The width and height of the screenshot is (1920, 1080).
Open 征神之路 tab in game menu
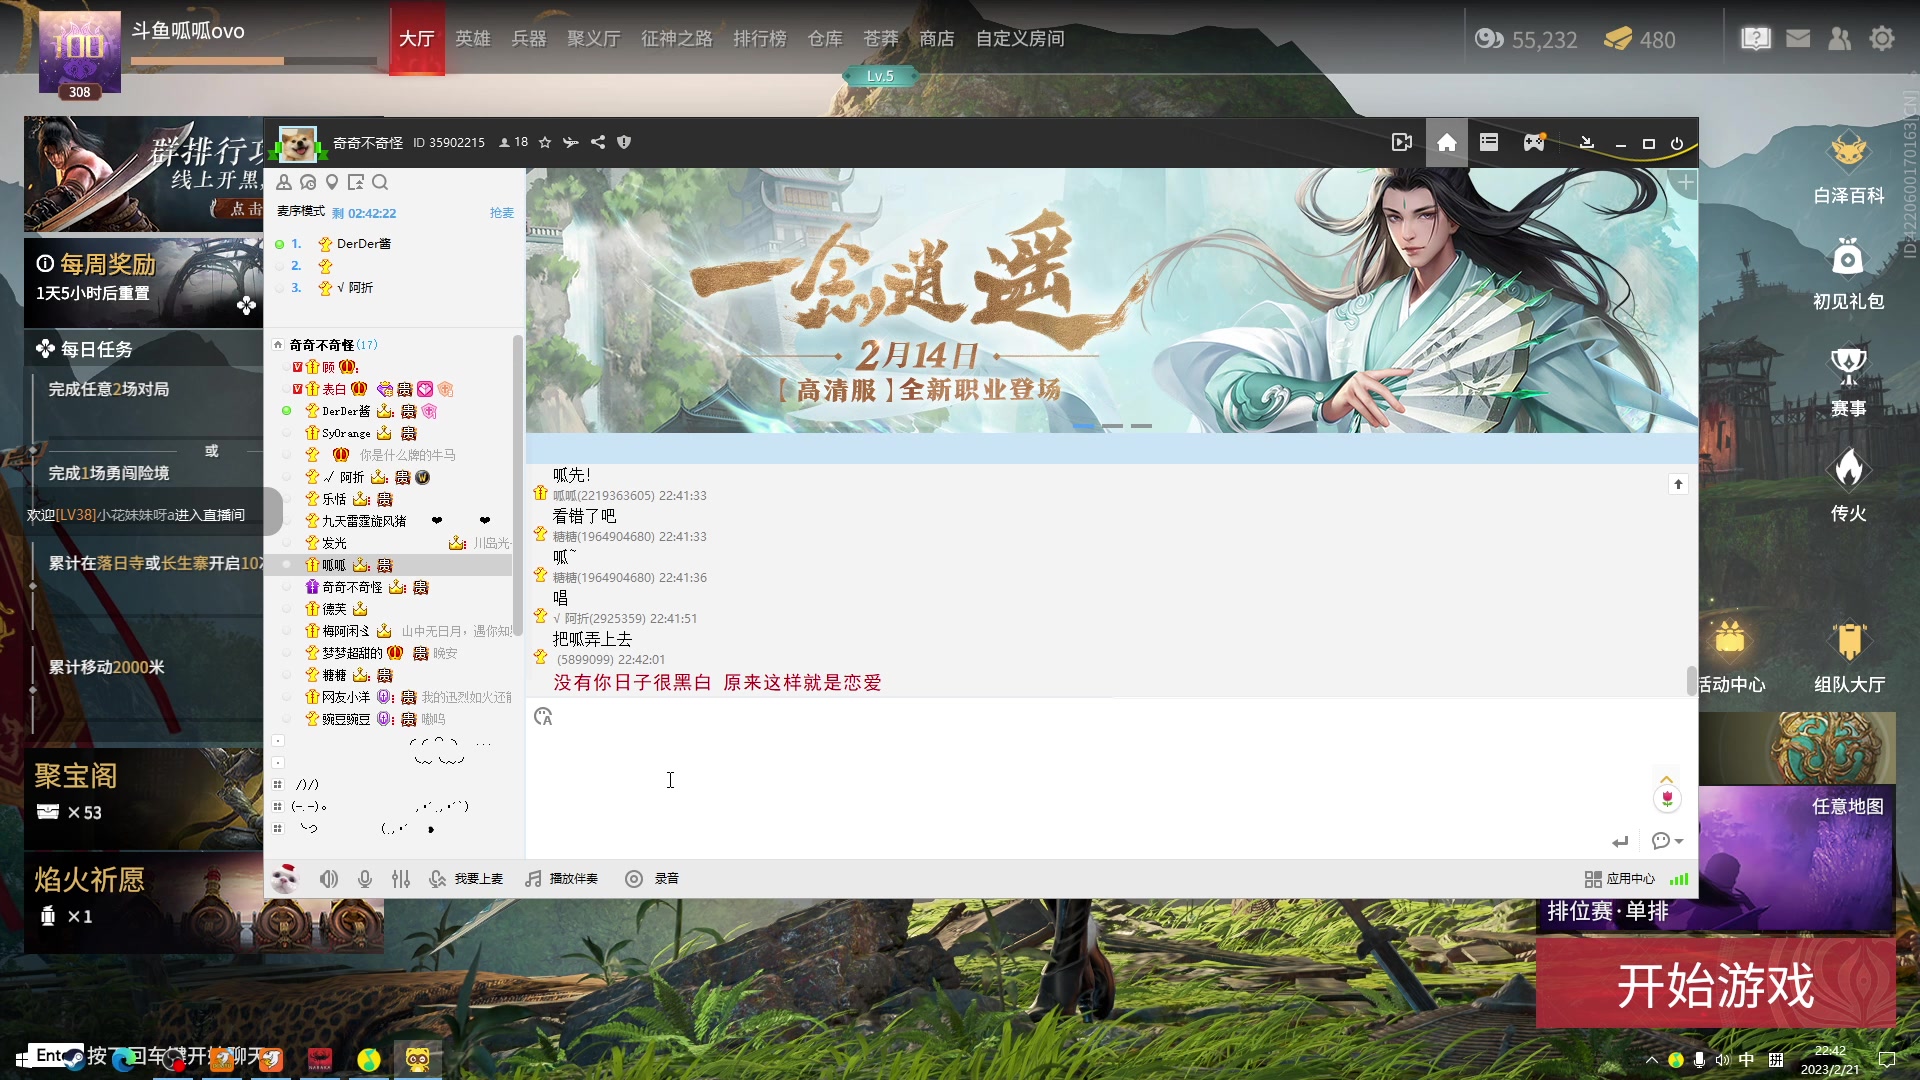[x=677, y=39]
